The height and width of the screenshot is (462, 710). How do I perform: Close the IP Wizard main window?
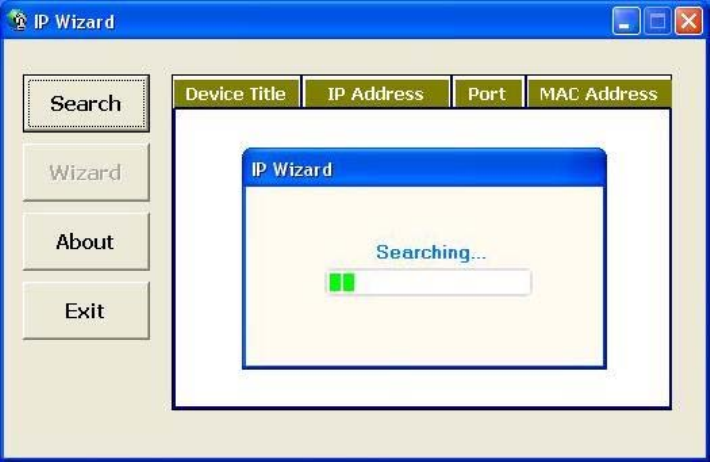coord(688,21)
